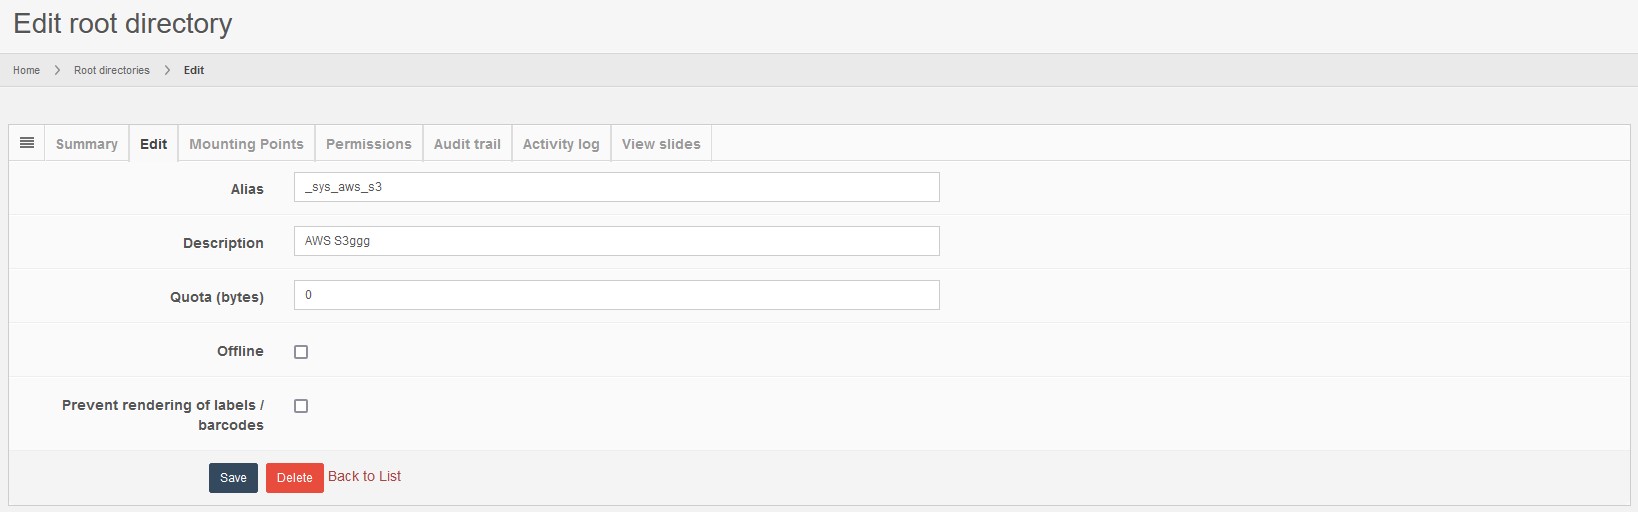Switch to the Summary tab
This screenshot has height=512, width=1638.
tap(87, 144)
